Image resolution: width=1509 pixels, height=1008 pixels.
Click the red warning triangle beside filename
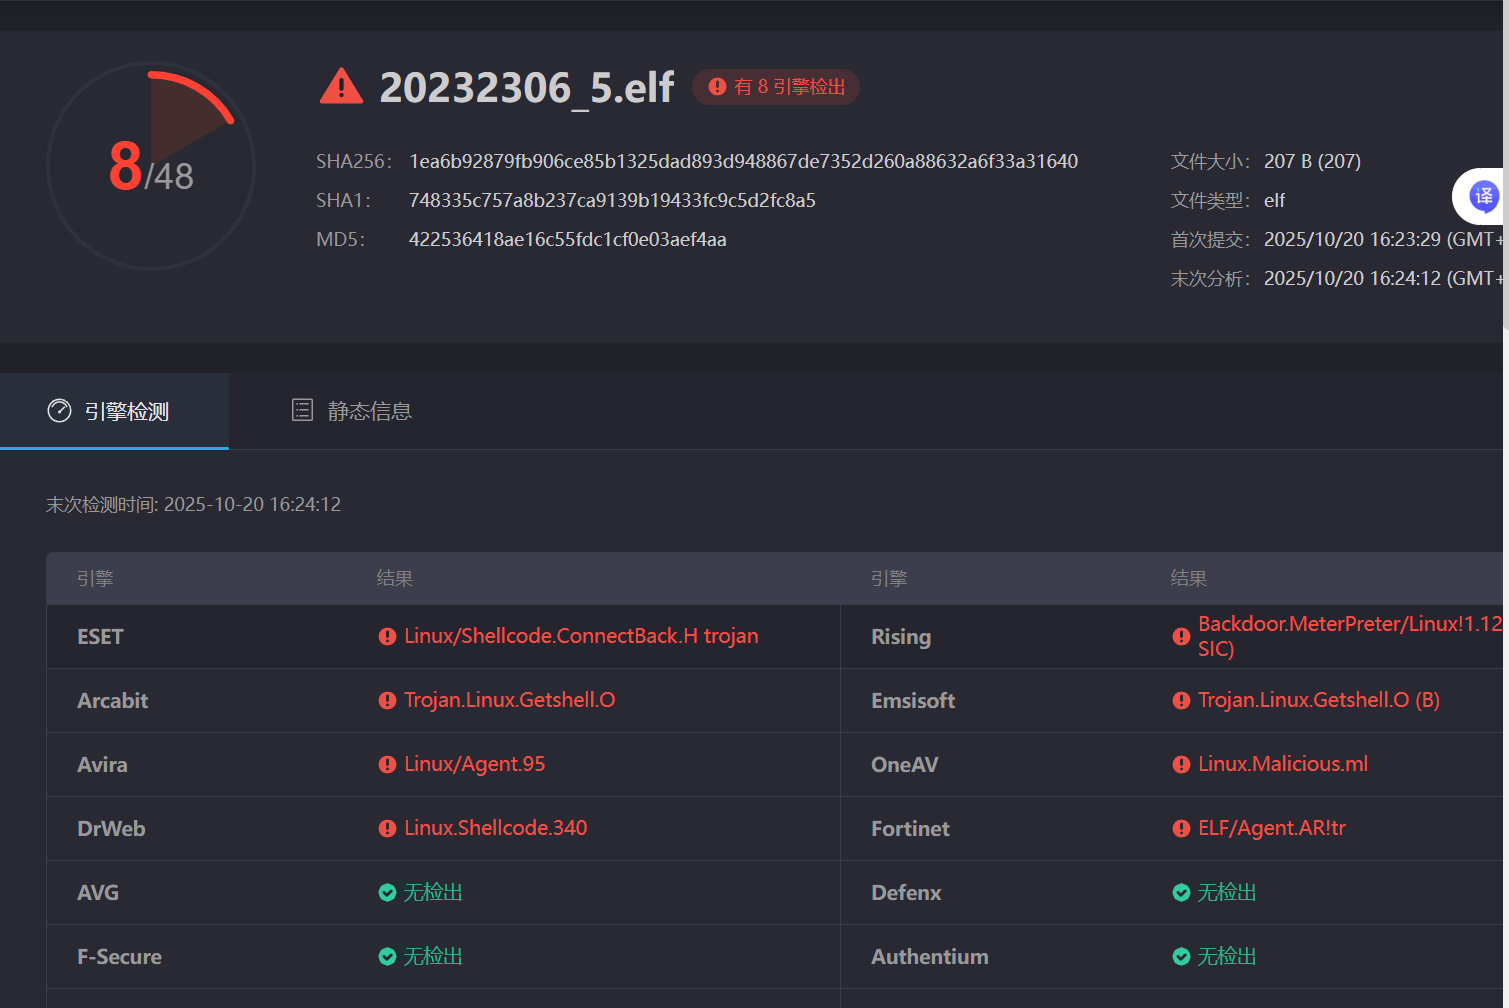(341, 87)
